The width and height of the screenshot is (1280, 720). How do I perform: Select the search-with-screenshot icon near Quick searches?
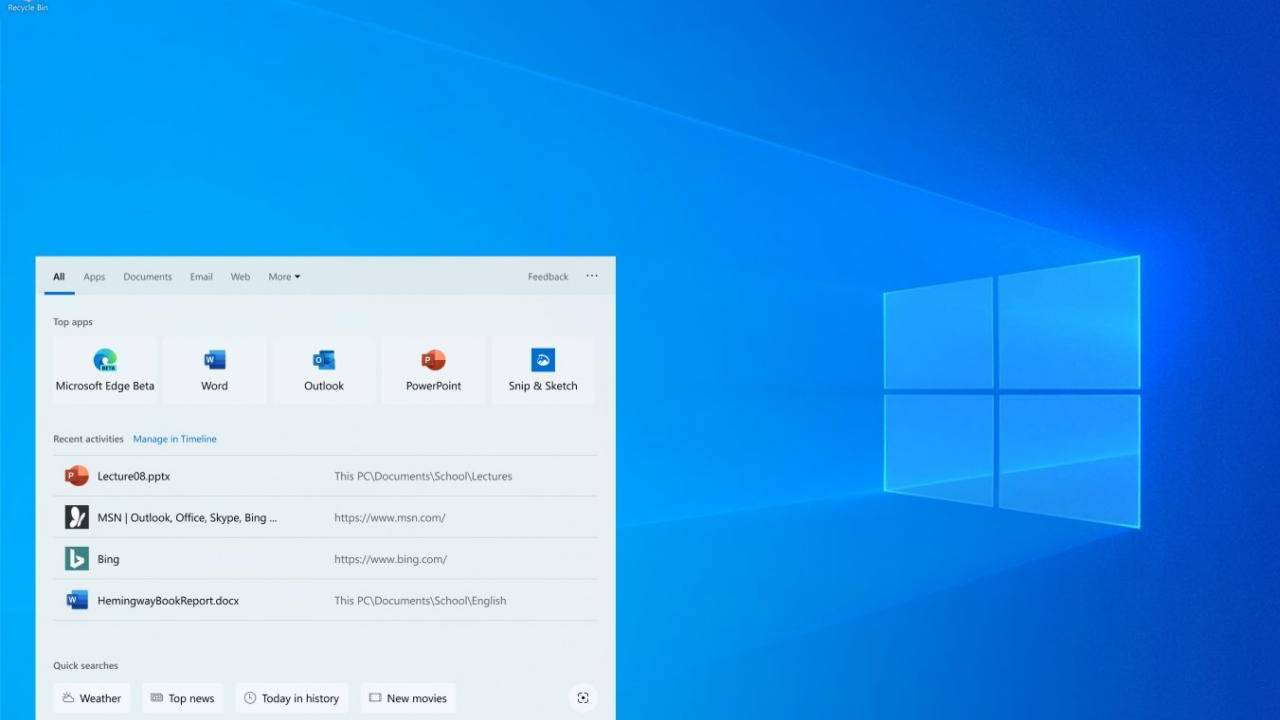(583, 697)
